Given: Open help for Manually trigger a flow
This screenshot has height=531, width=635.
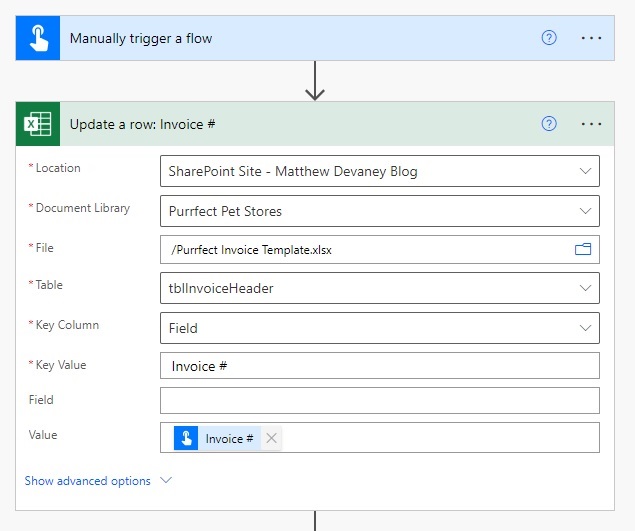Looking at the screenshot, I should click(549, 38).
